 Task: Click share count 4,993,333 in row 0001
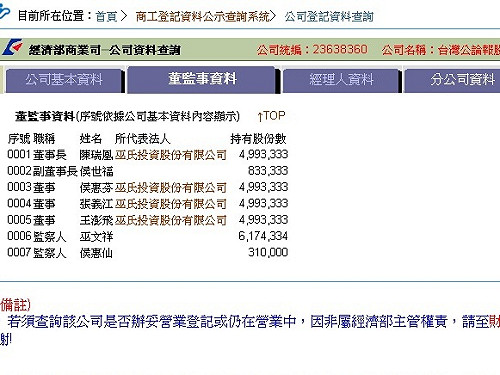[x=263, y=154]
